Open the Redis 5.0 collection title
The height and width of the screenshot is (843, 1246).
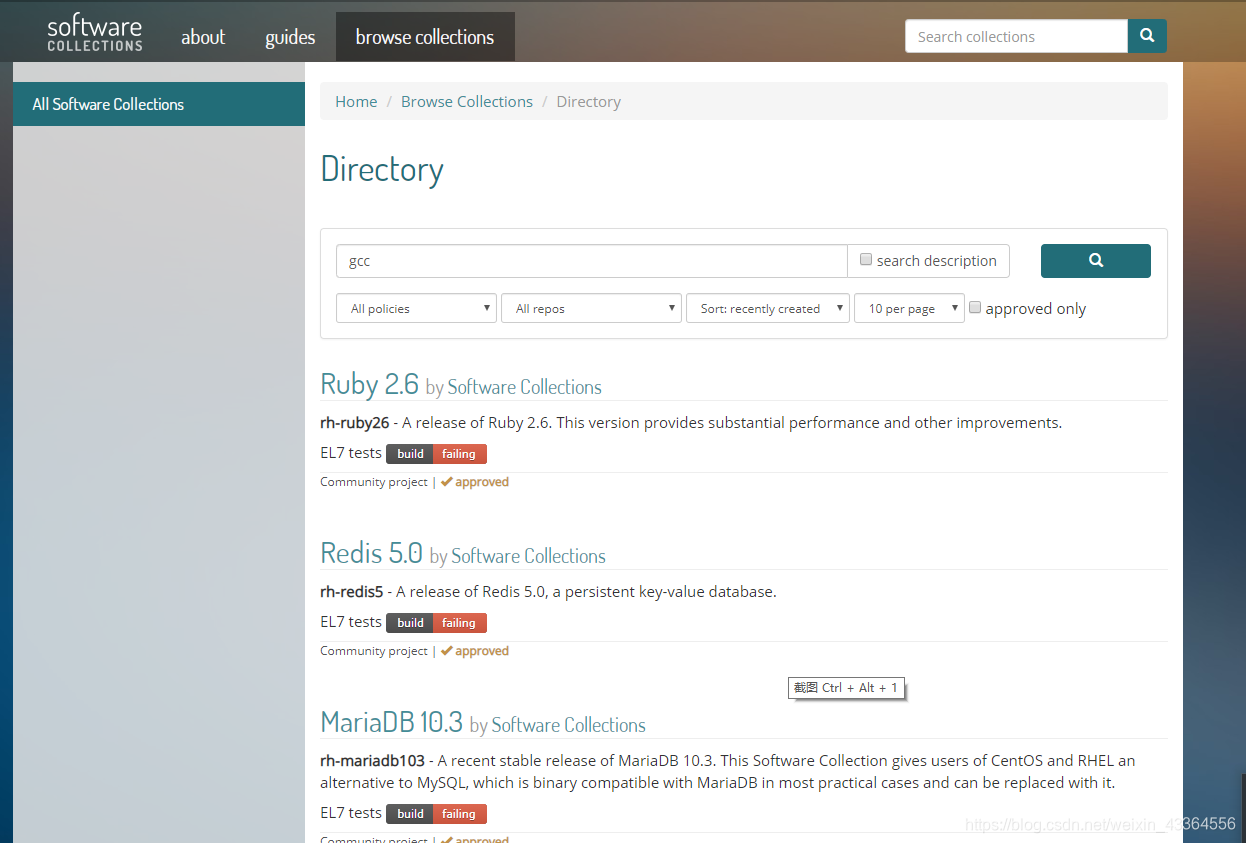[371, 553]
